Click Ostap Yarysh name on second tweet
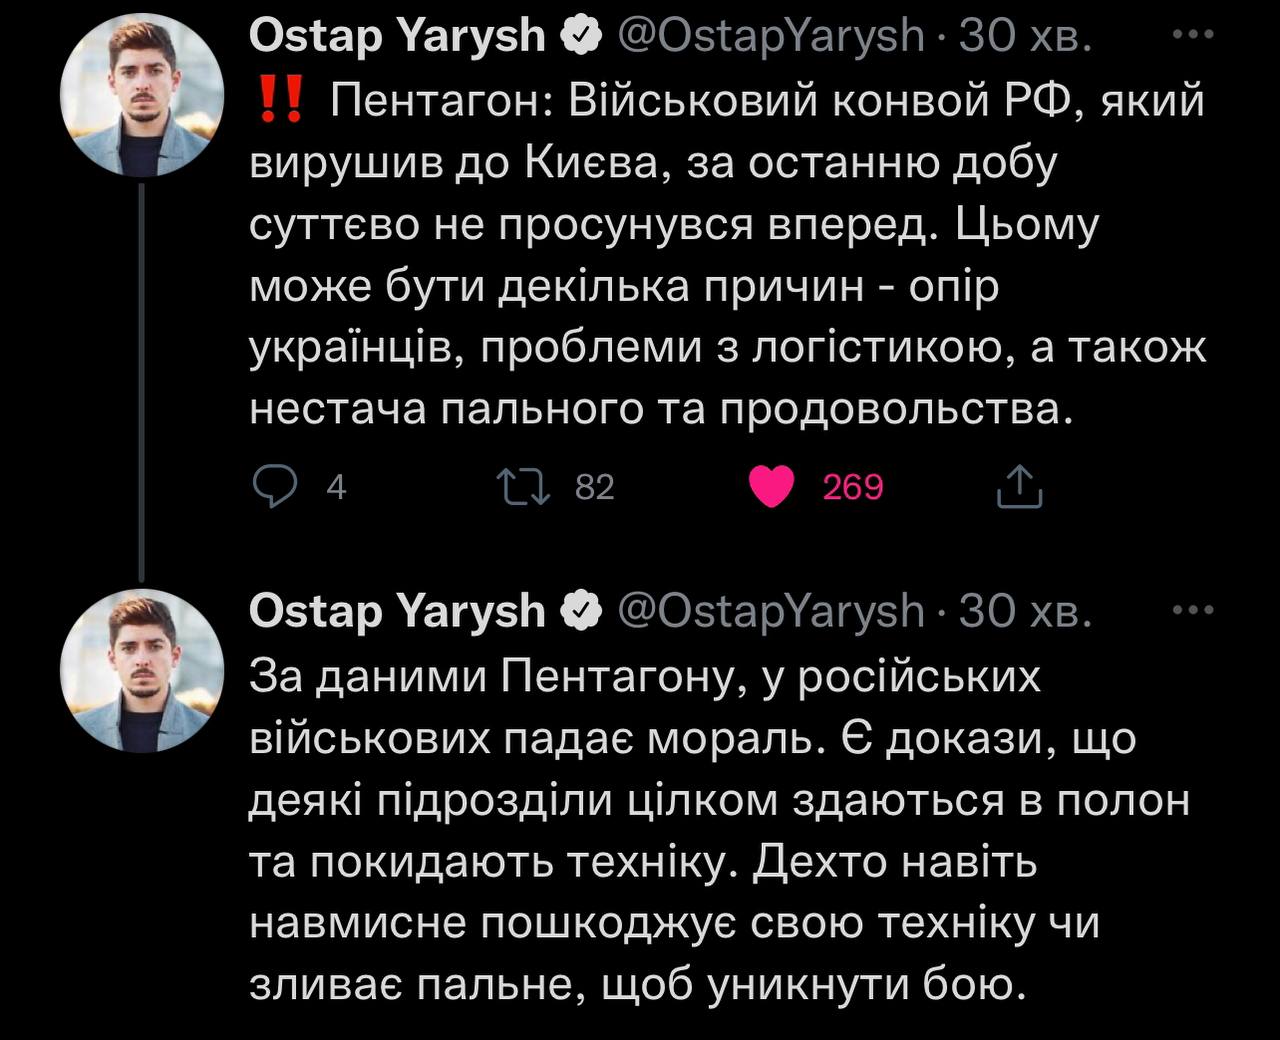The image size is (1280, 1040). [397, 611]
